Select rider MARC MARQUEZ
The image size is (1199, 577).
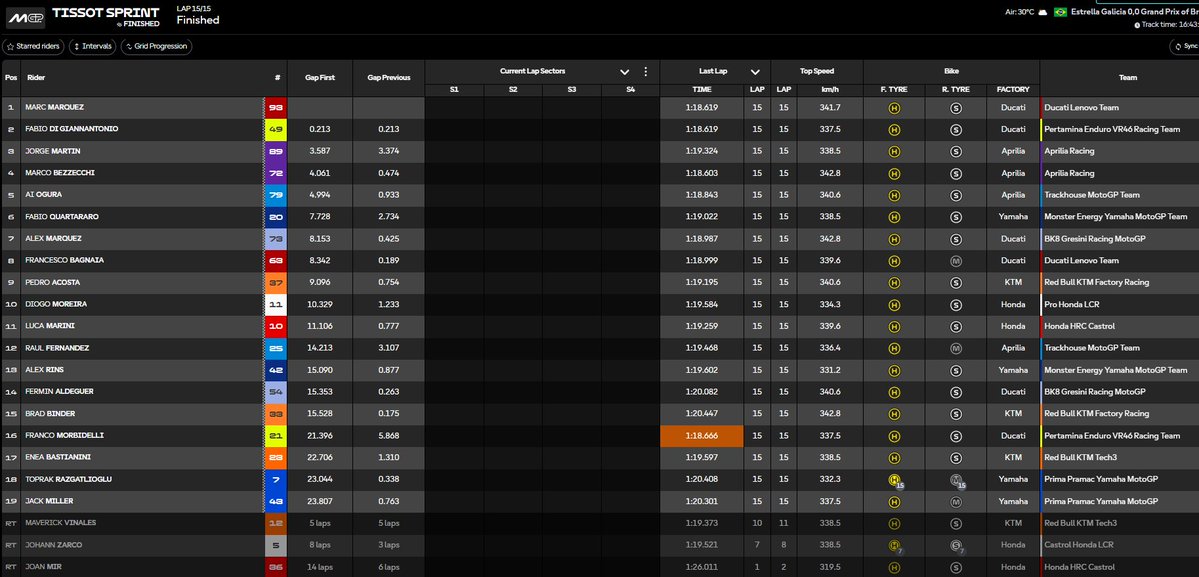coord(54,108)
